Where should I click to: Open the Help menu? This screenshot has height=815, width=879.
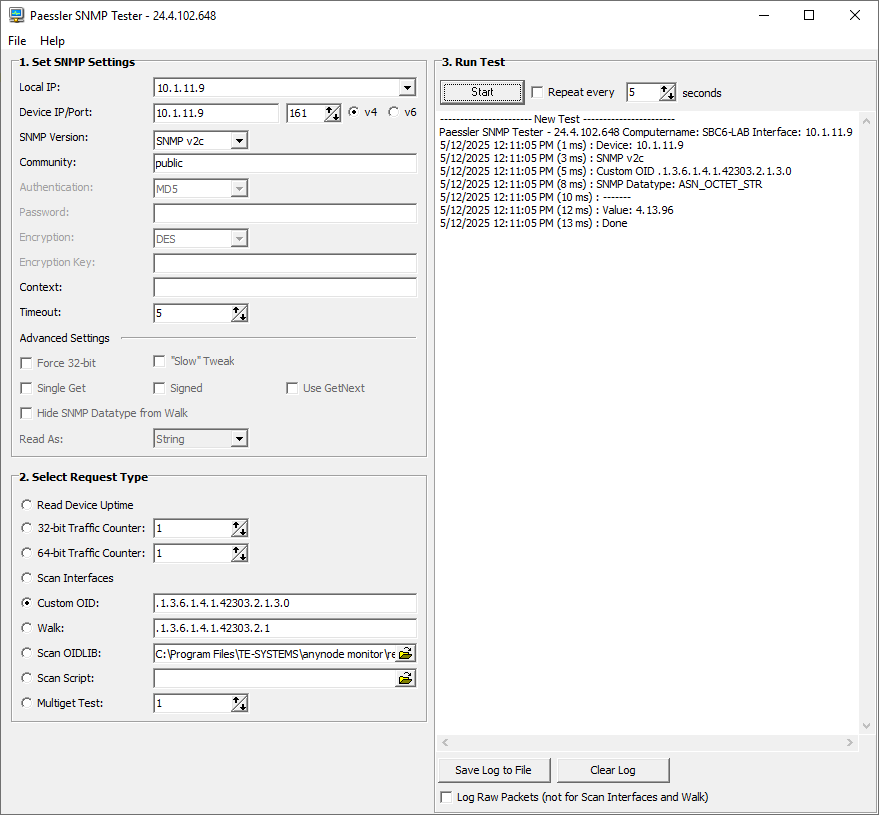pos(52,41)
